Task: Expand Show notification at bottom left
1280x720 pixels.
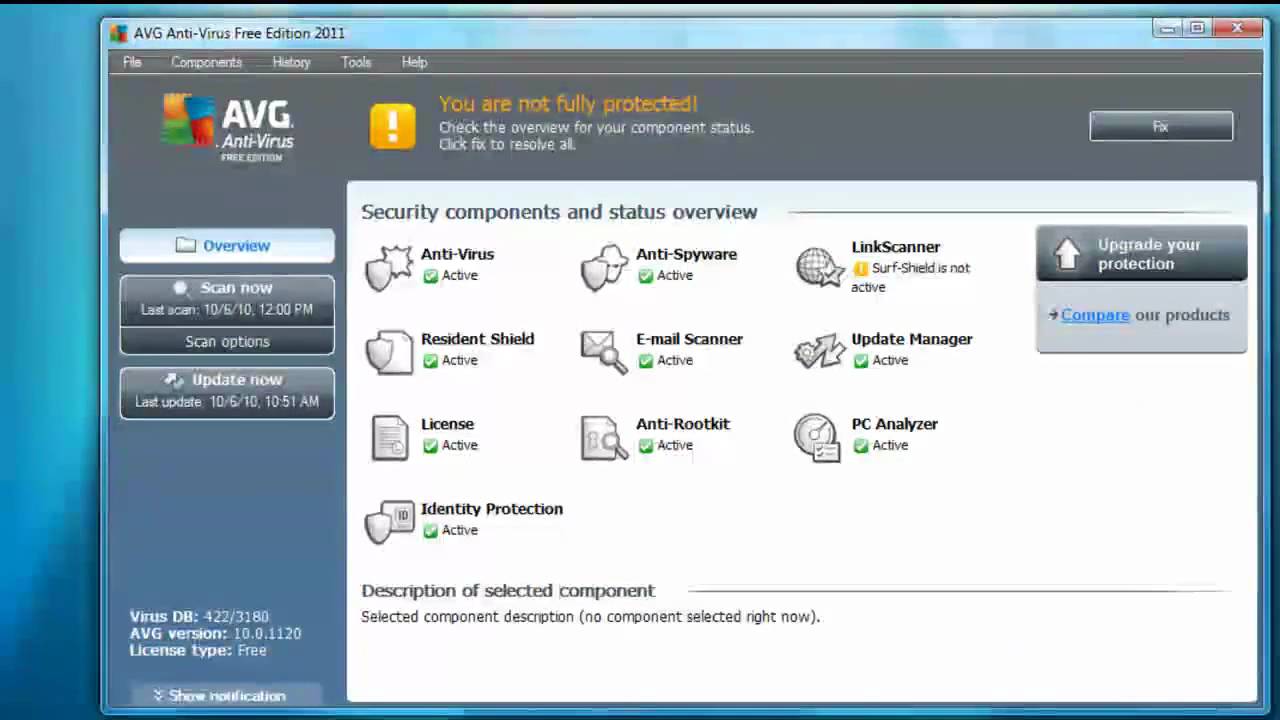Action: 227,695
